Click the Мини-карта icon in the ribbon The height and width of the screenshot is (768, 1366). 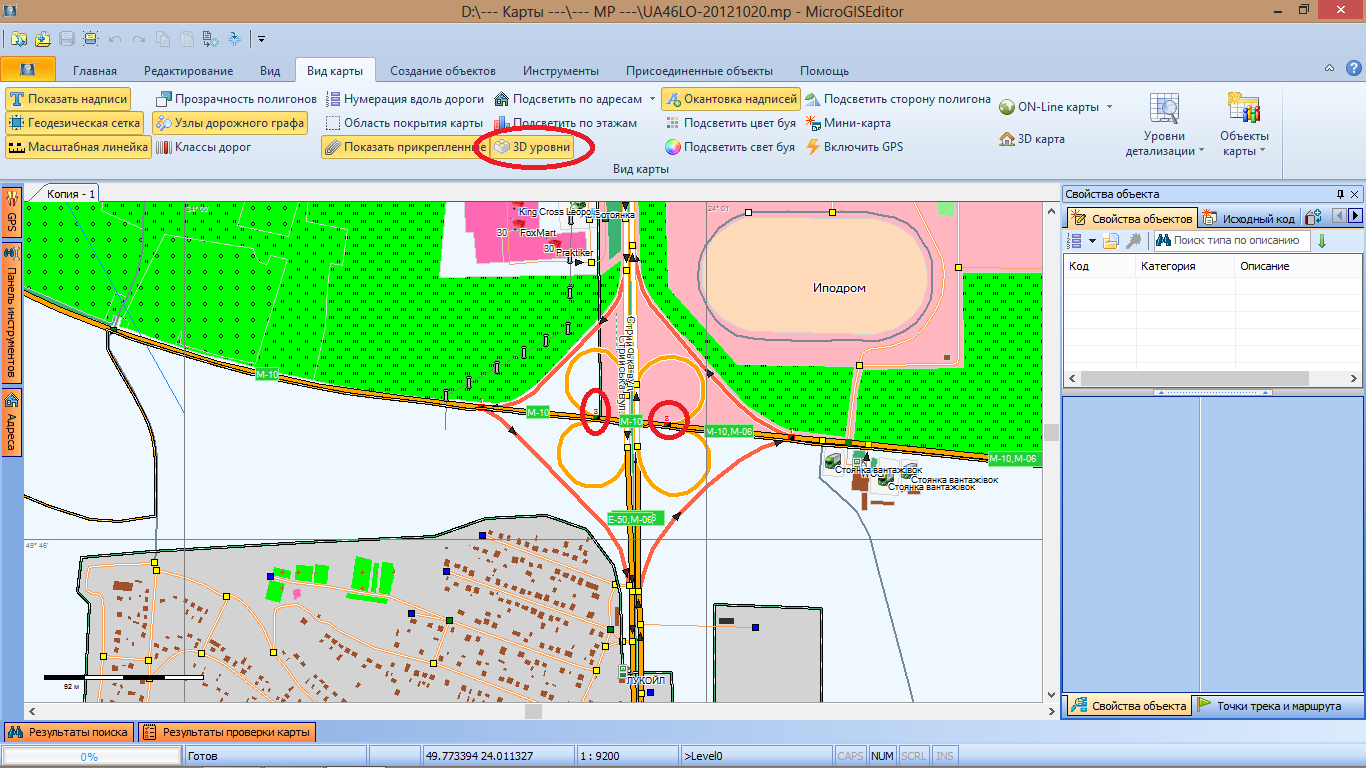point(814,123)
